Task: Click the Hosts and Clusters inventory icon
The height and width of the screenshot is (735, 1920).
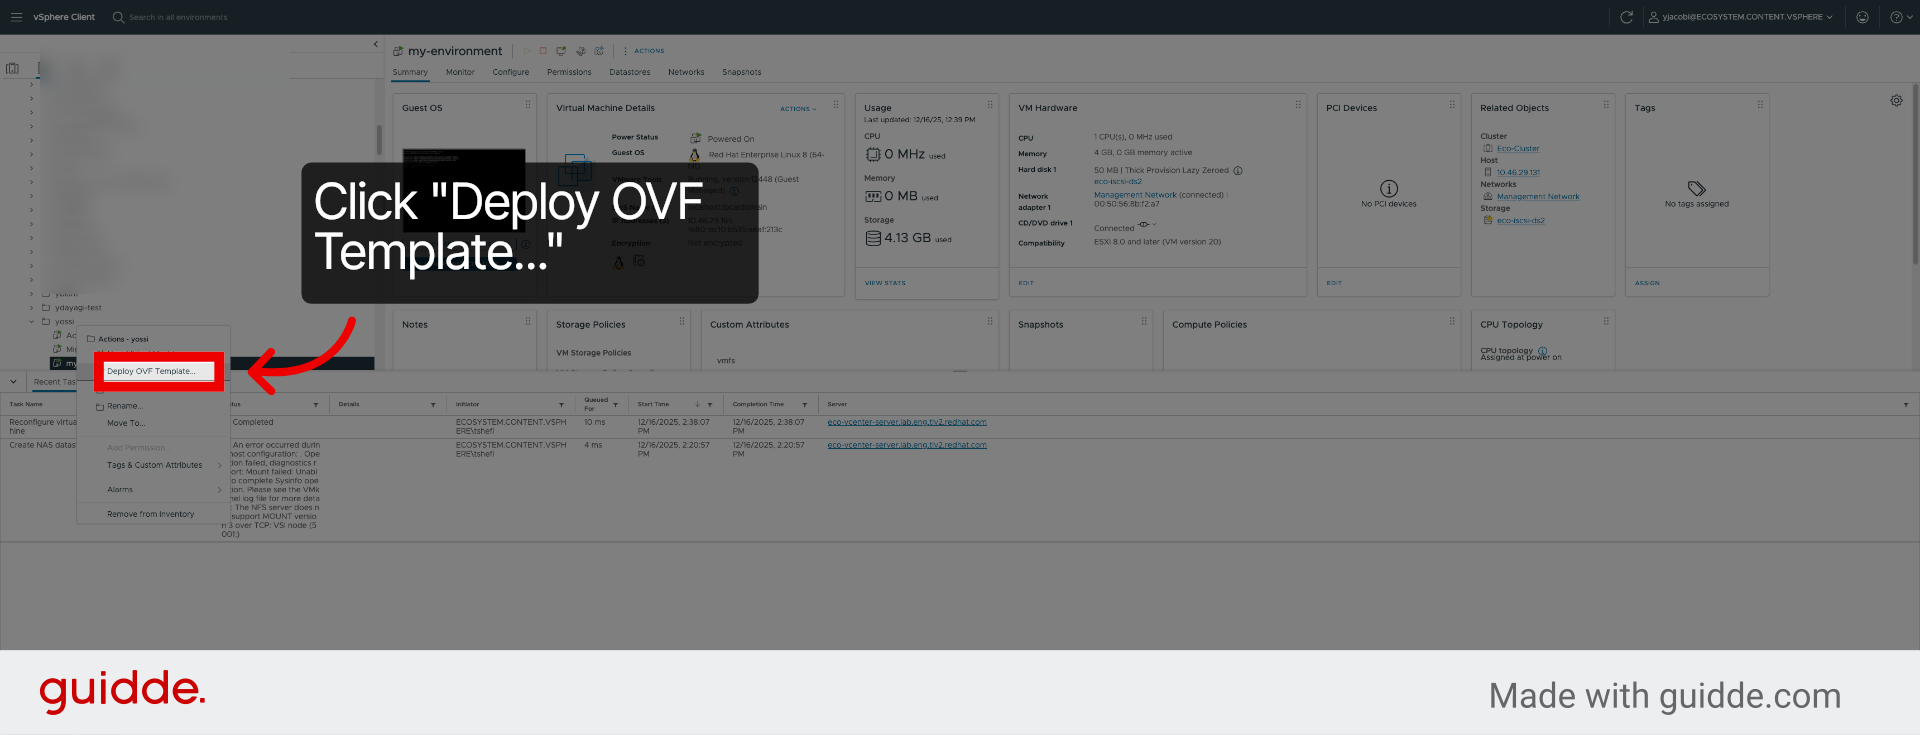Action: coord(12,68)
